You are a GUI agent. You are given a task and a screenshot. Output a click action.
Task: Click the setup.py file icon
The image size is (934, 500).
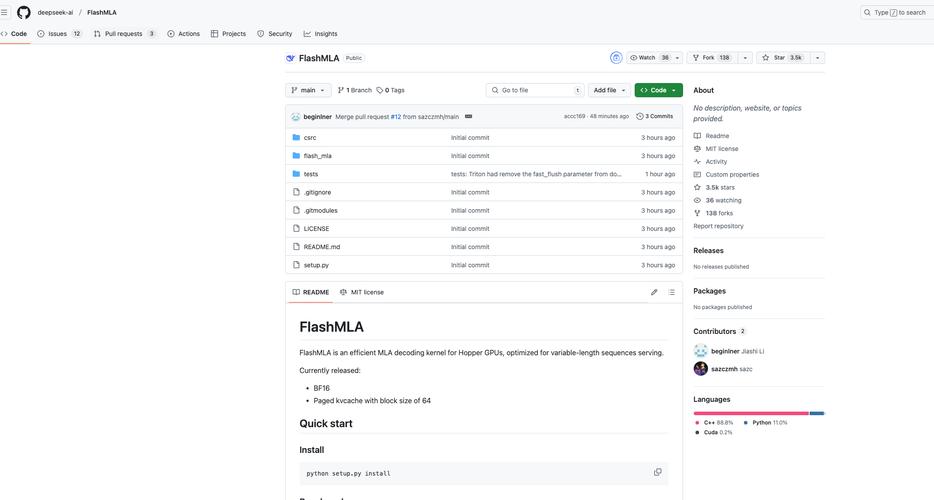(296, 265)
